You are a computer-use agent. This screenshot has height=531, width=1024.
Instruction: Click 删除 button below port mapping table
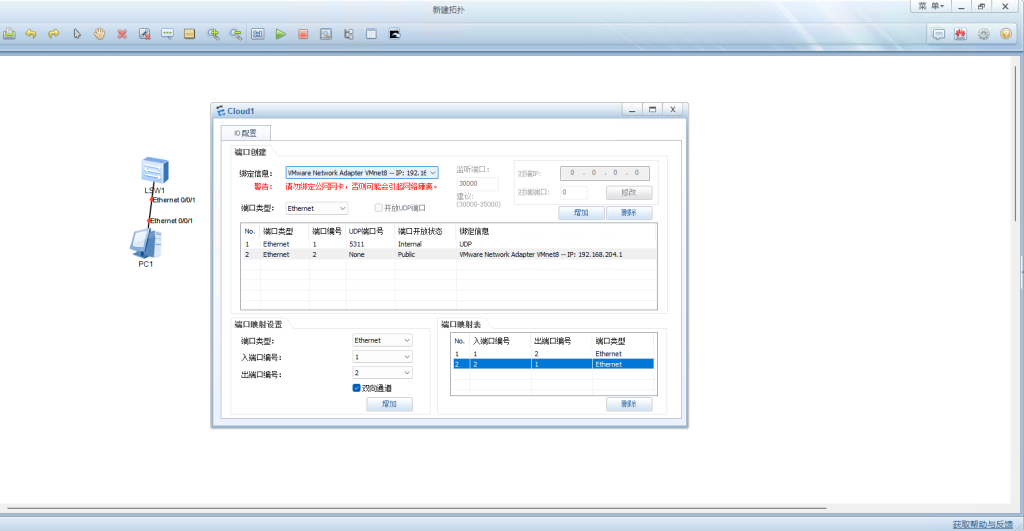coord(628,404)
